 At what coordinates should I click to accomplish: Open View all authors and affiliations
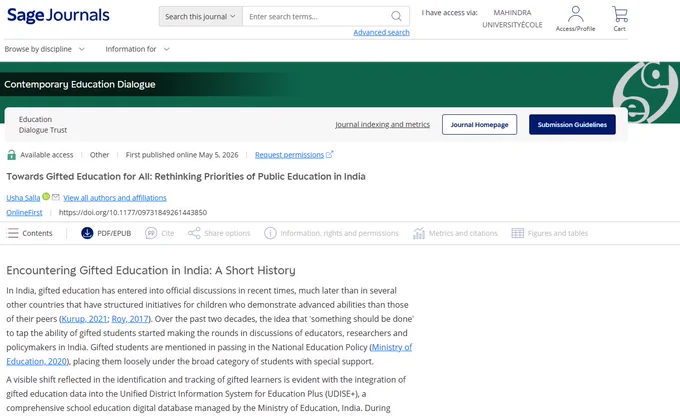pyautogui.click(x=114, y=198)
